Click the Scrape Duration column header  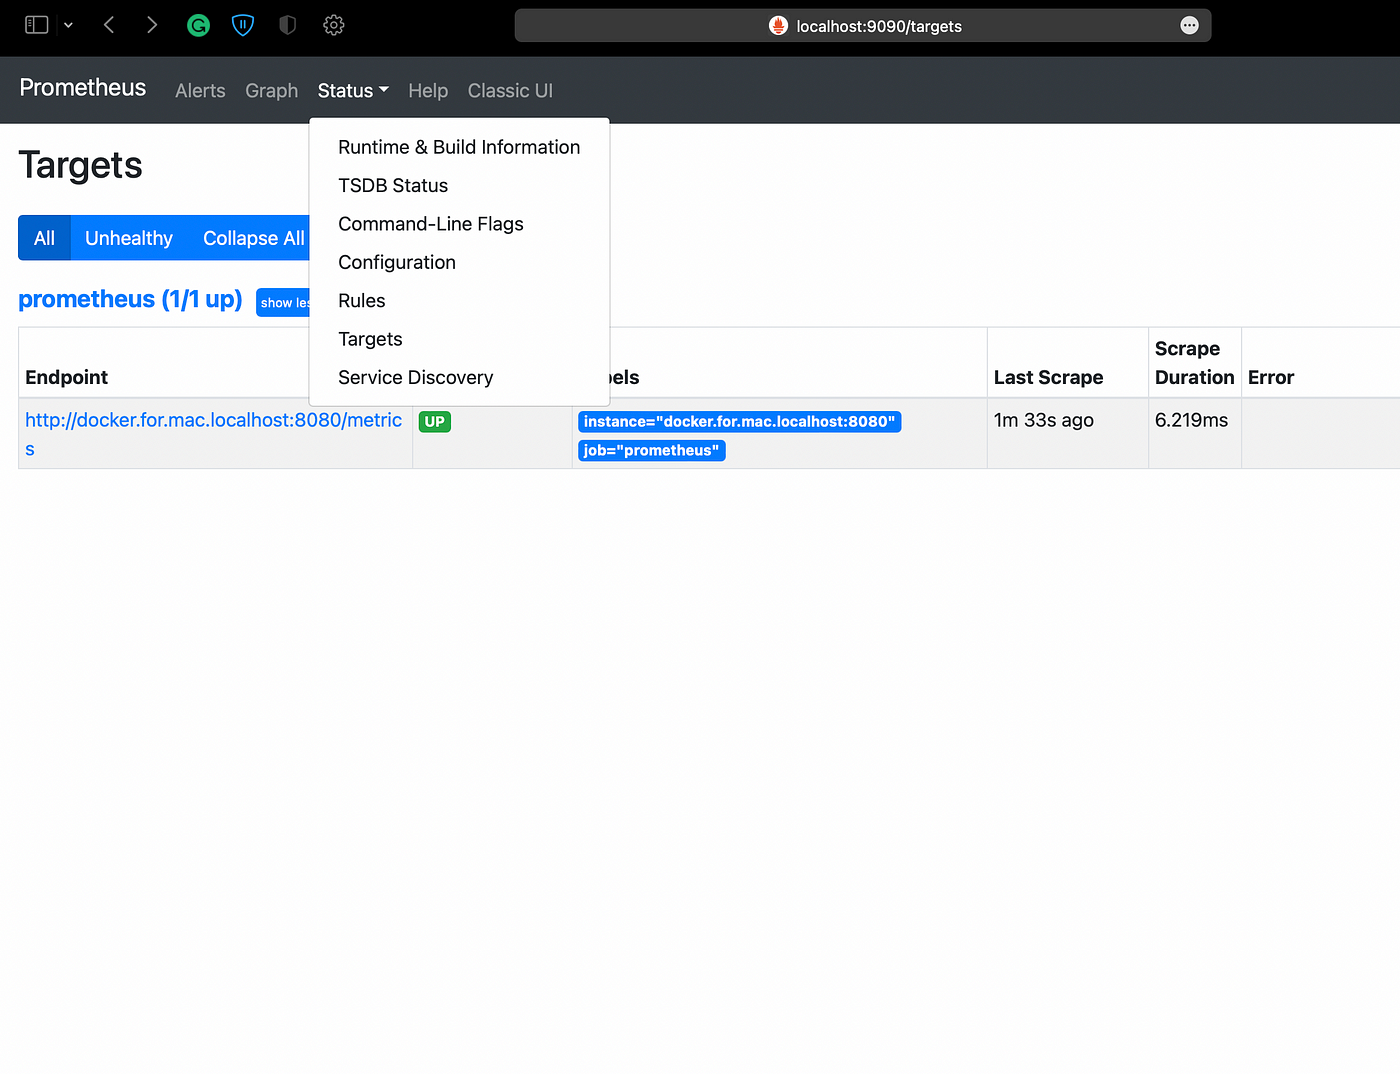click(1194, 363)
